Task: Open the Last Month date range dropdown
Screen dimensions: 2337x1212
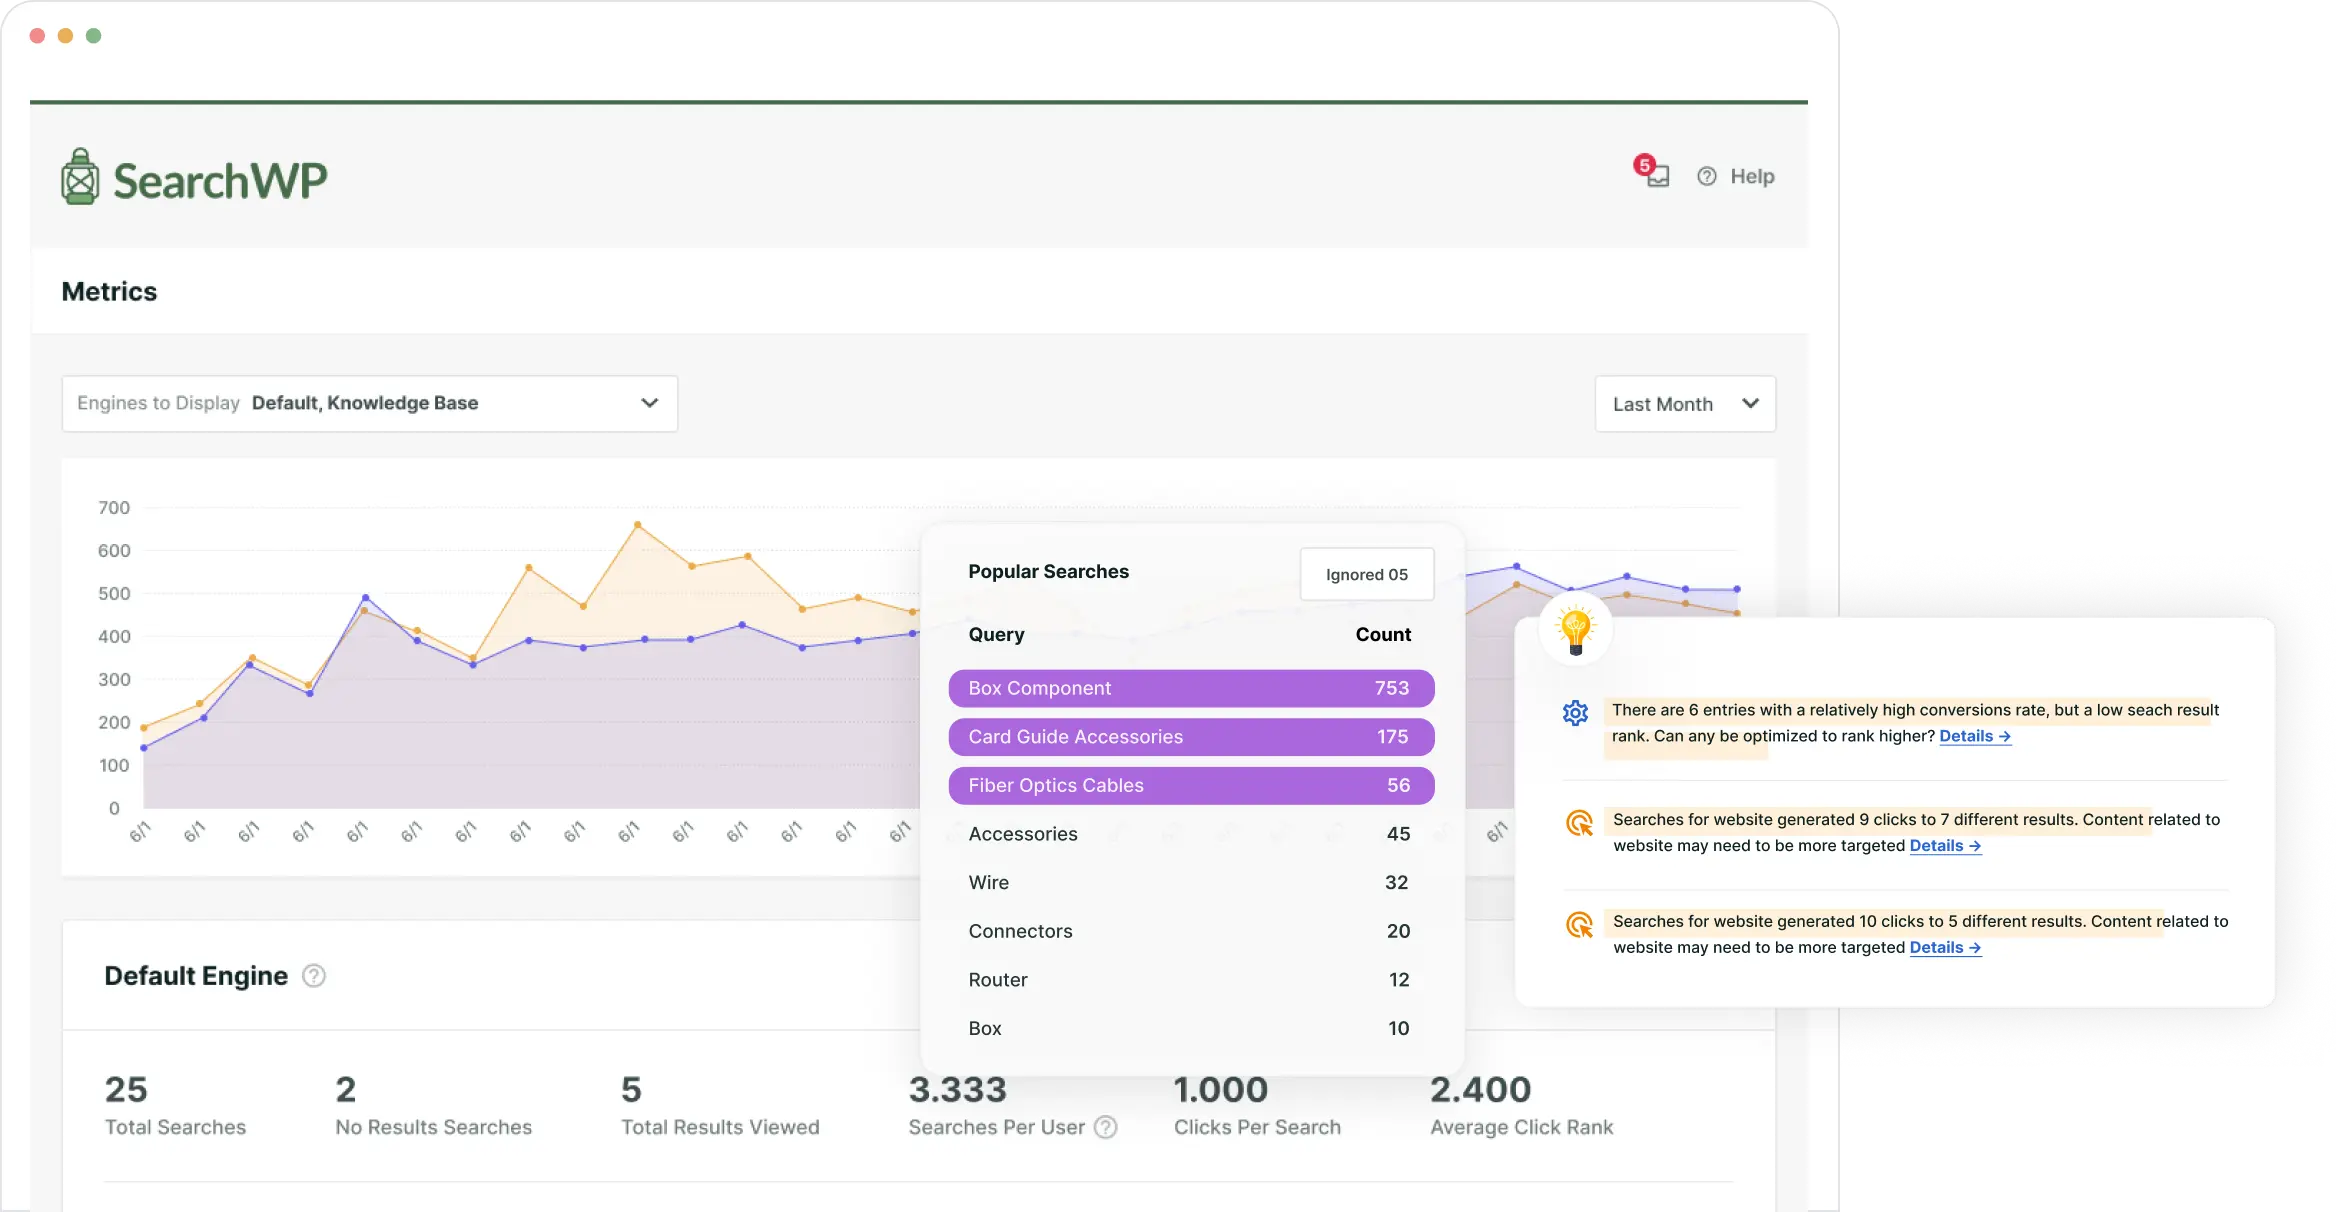Action: coord(1684,404)
